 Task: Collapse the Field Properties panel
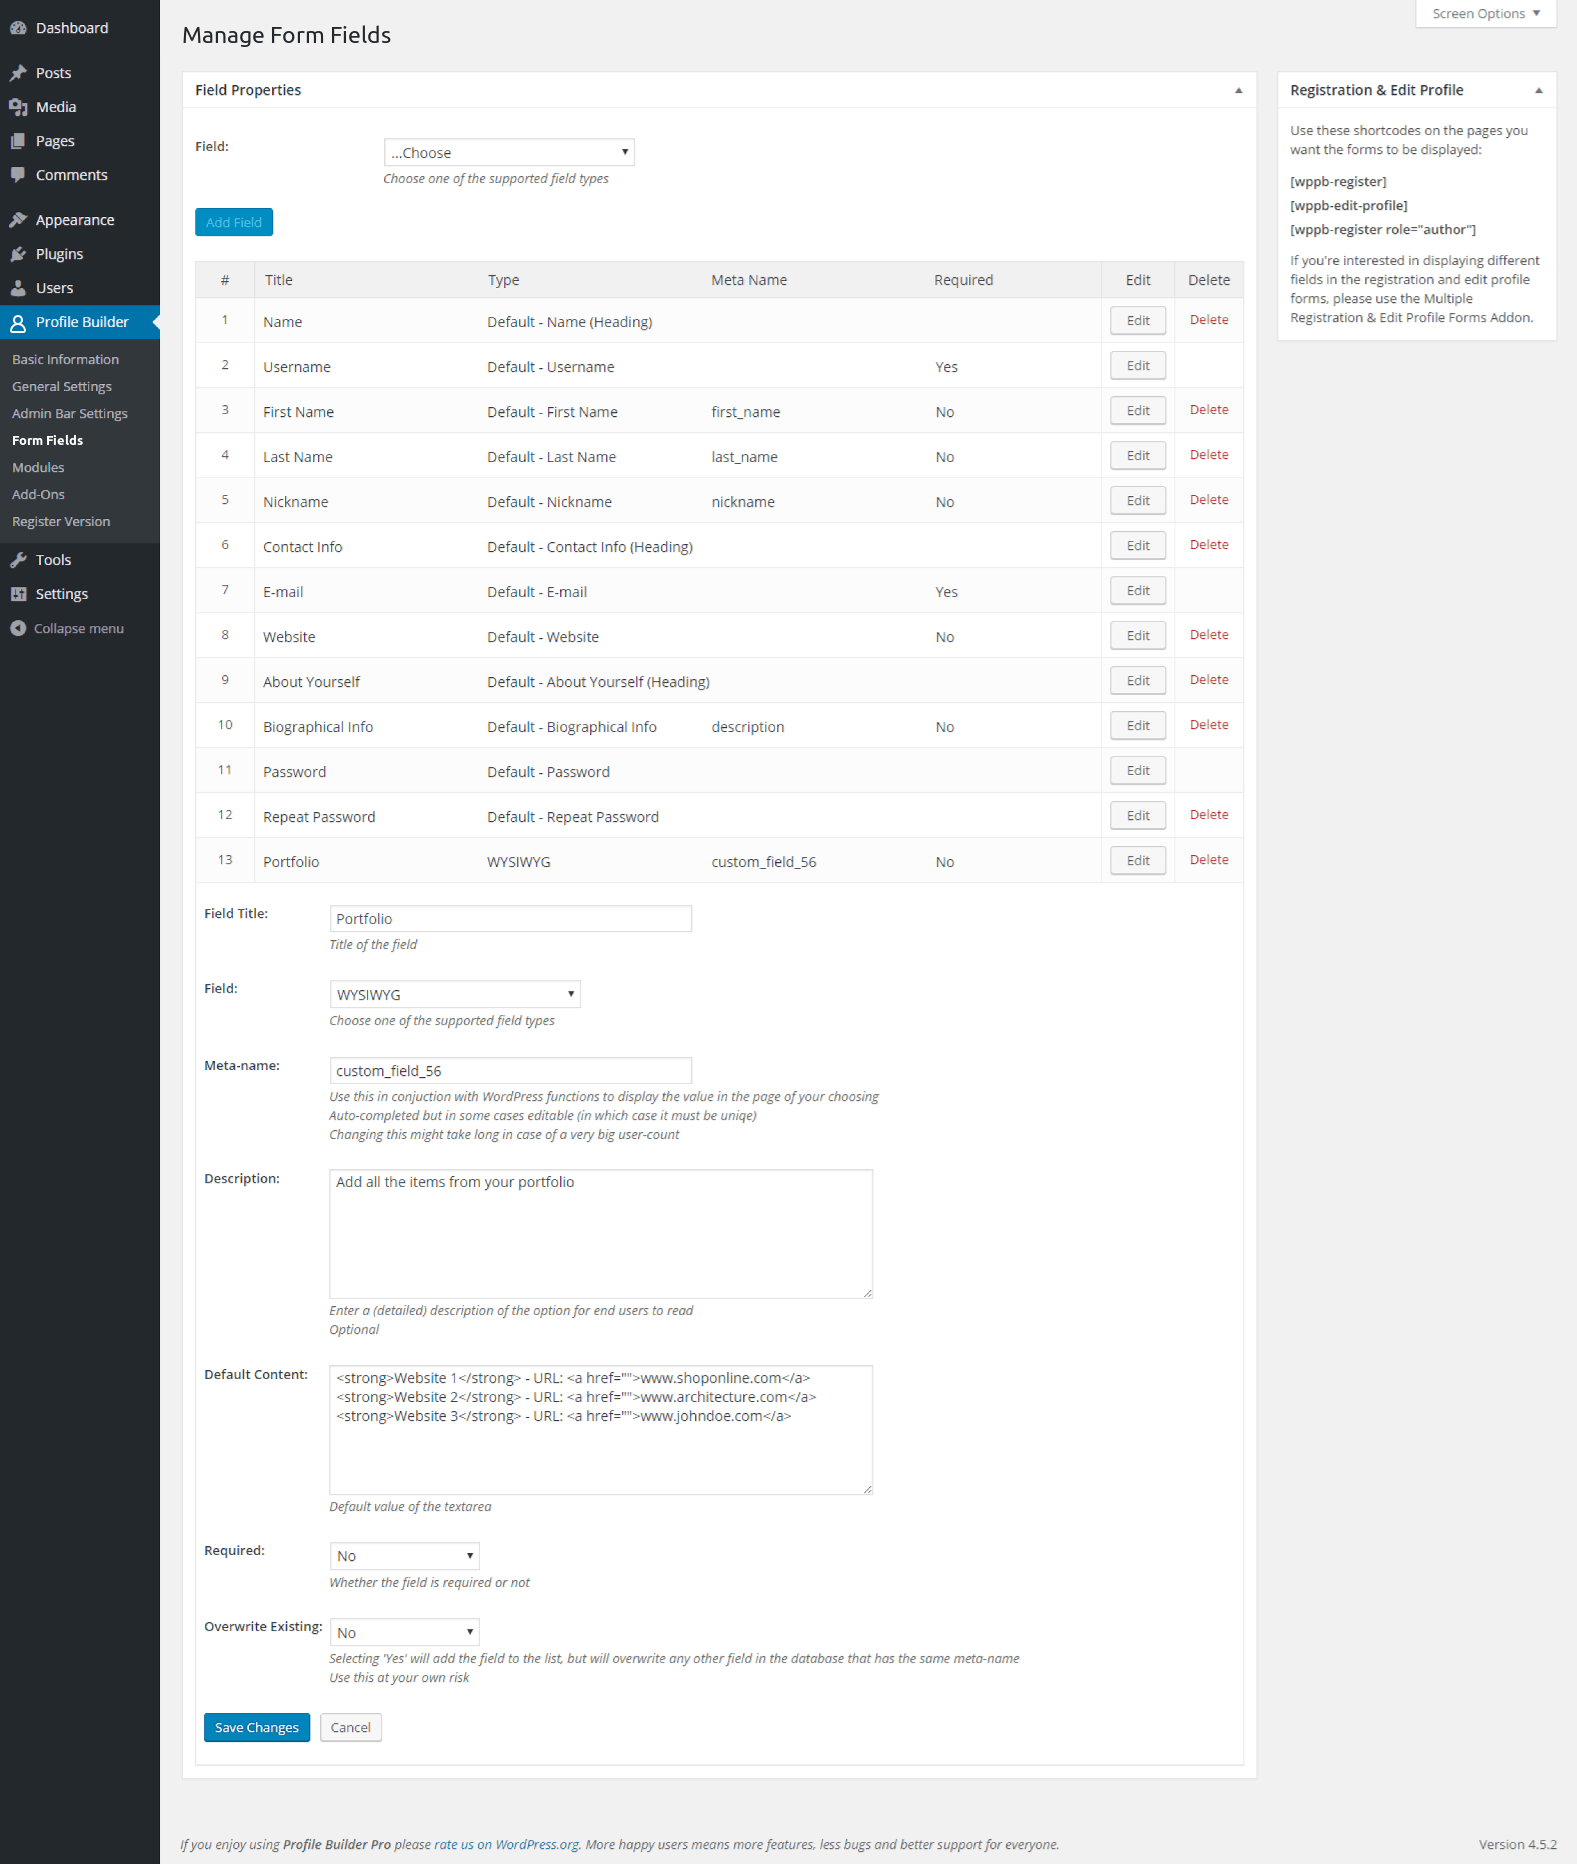coord(1238,90)
